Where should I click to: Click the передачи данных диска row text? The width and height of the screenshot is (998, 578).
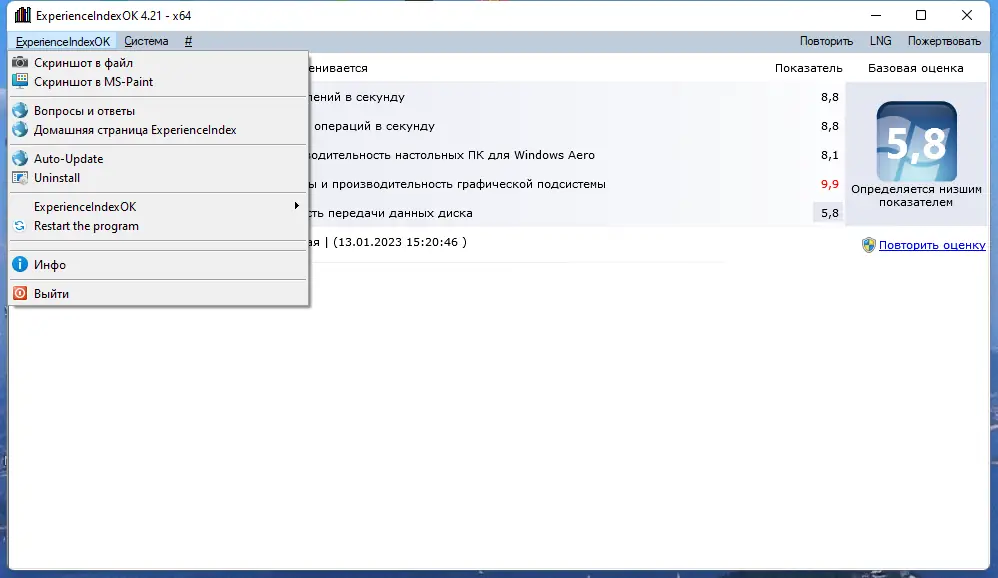(x=391, y=213)
